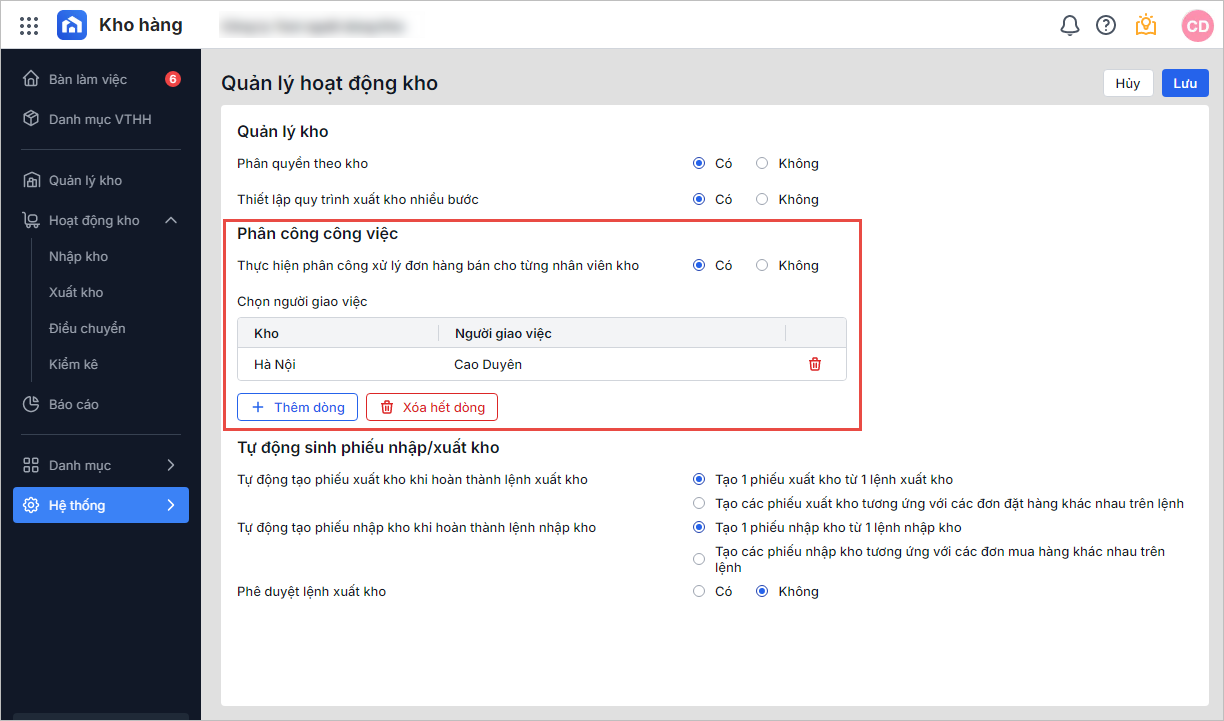Click the Hệ thống gear icon
Image resolution: width=1224 pixels, height=721 pixels.
click(31, 505)
